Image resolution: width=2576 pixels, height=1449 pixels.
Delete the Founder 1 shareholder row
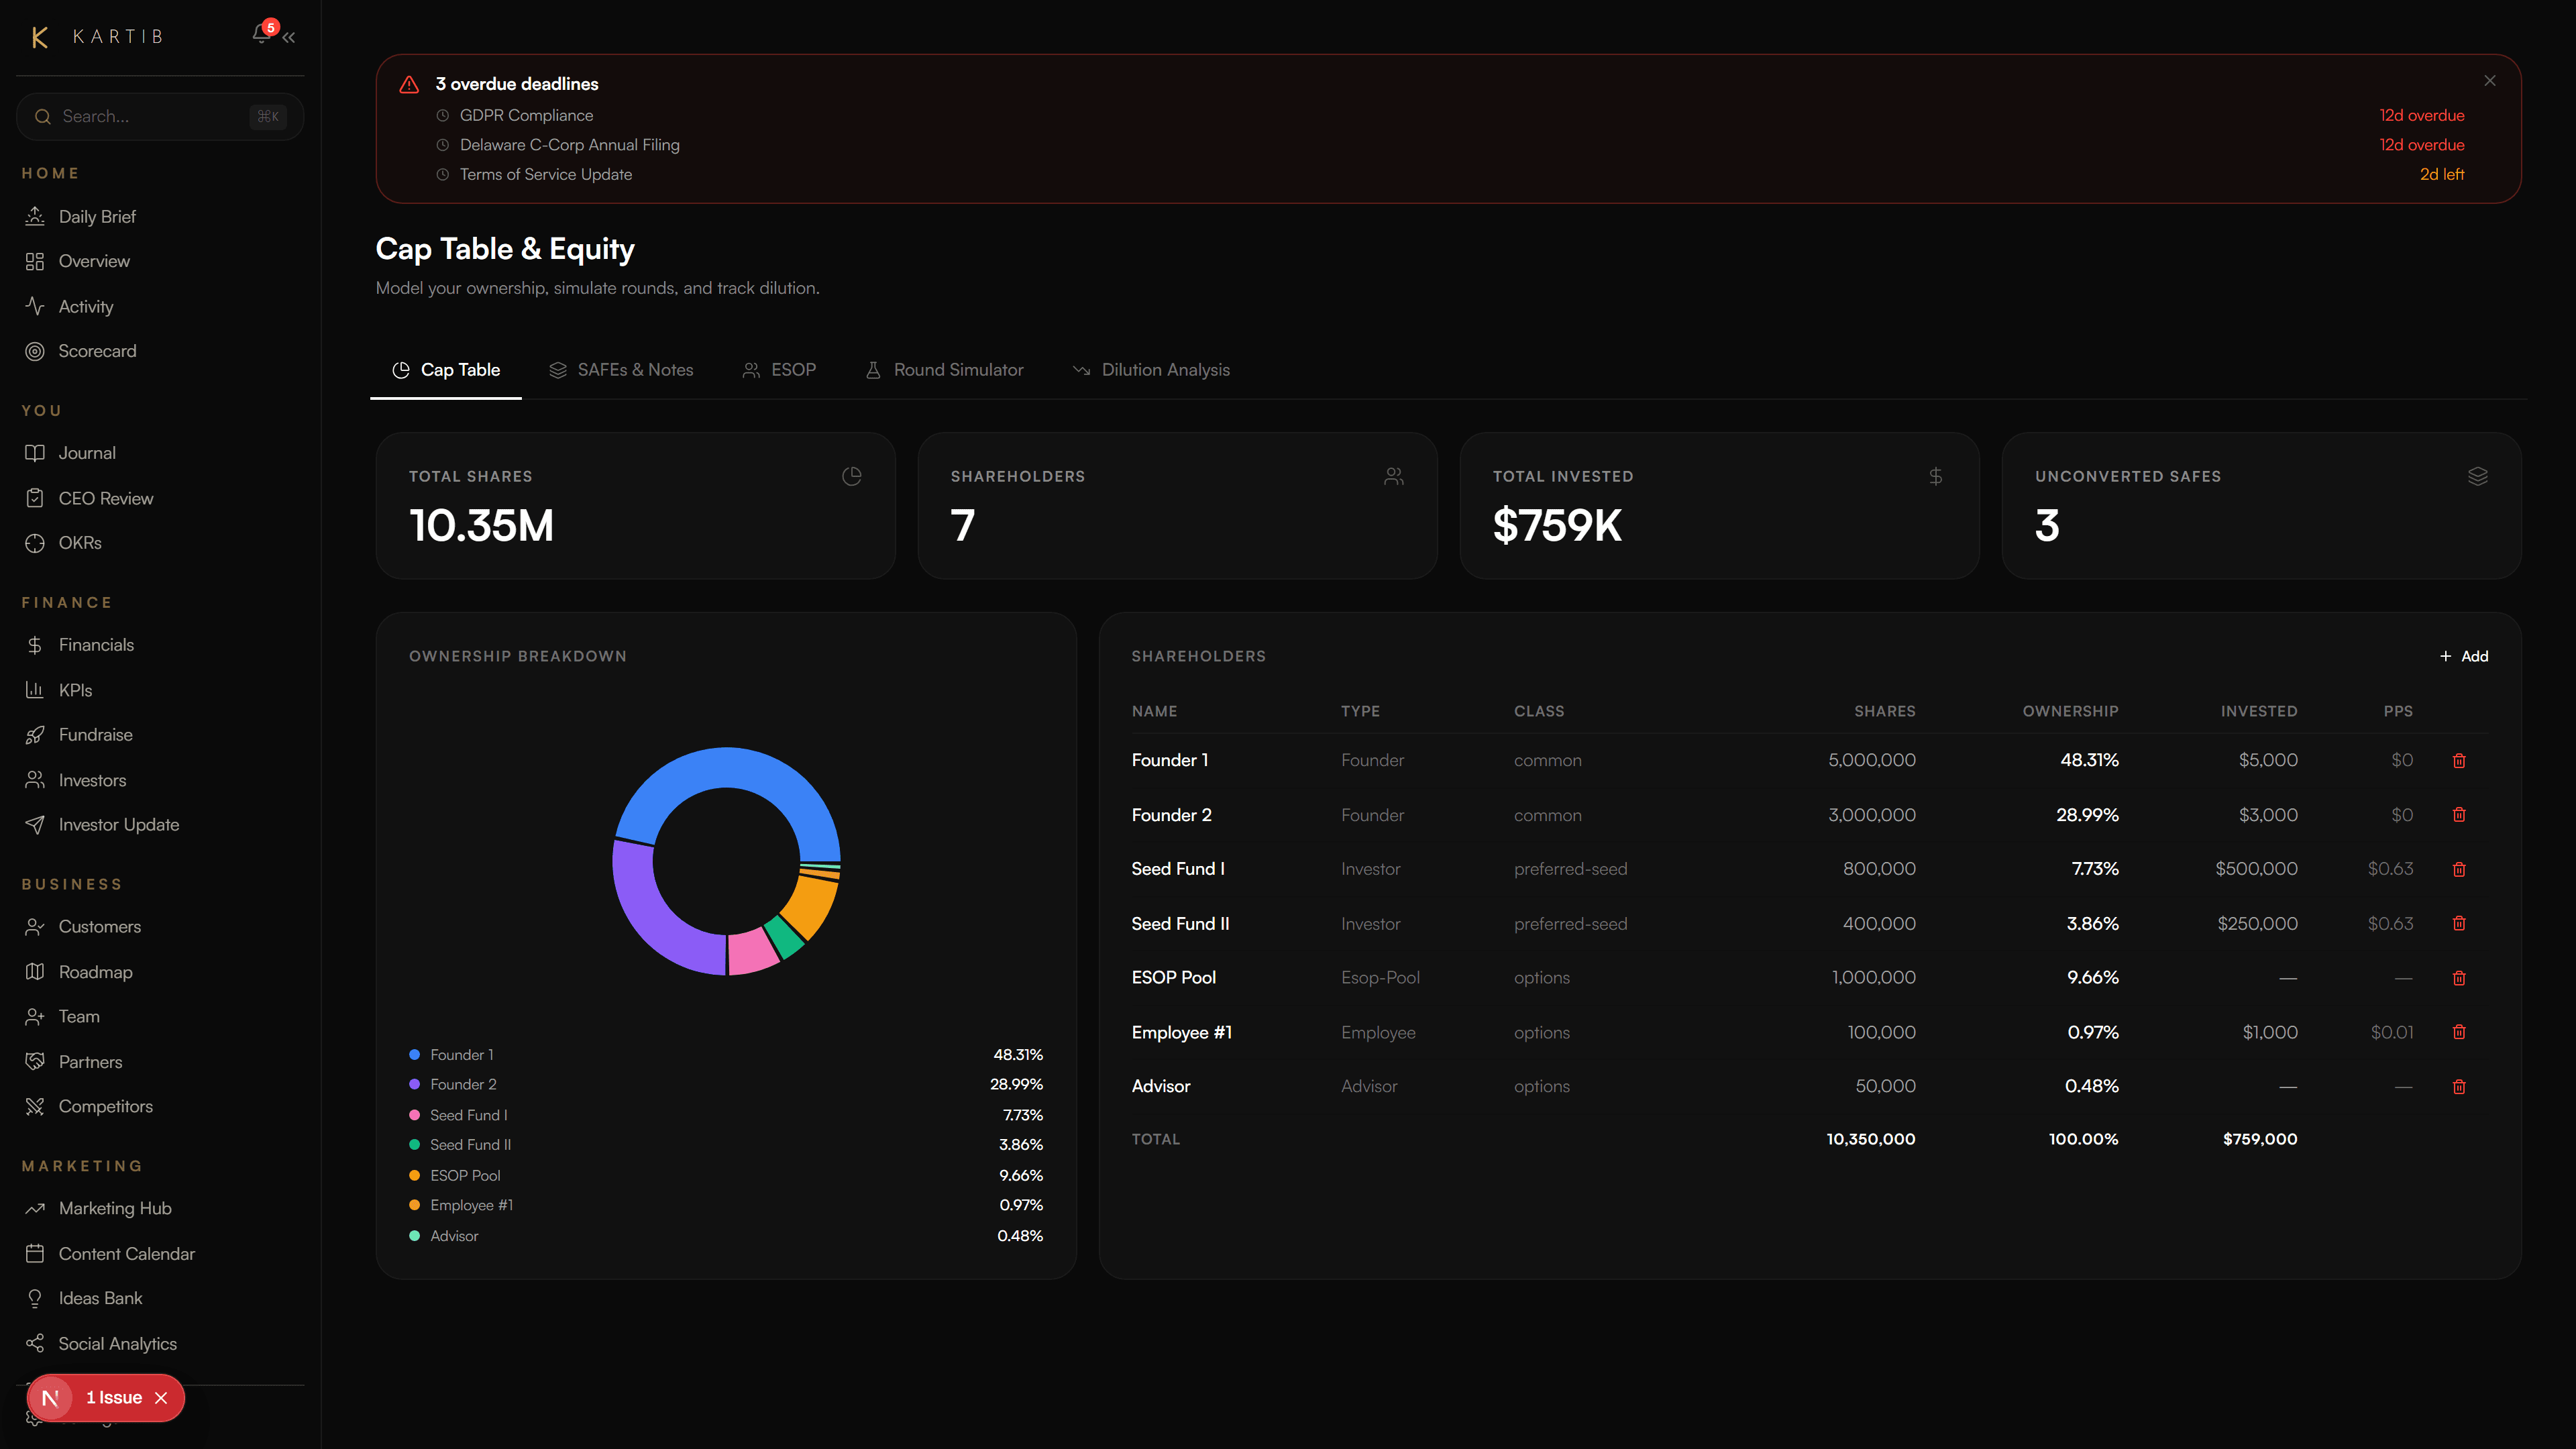(x=2459, y=761)
